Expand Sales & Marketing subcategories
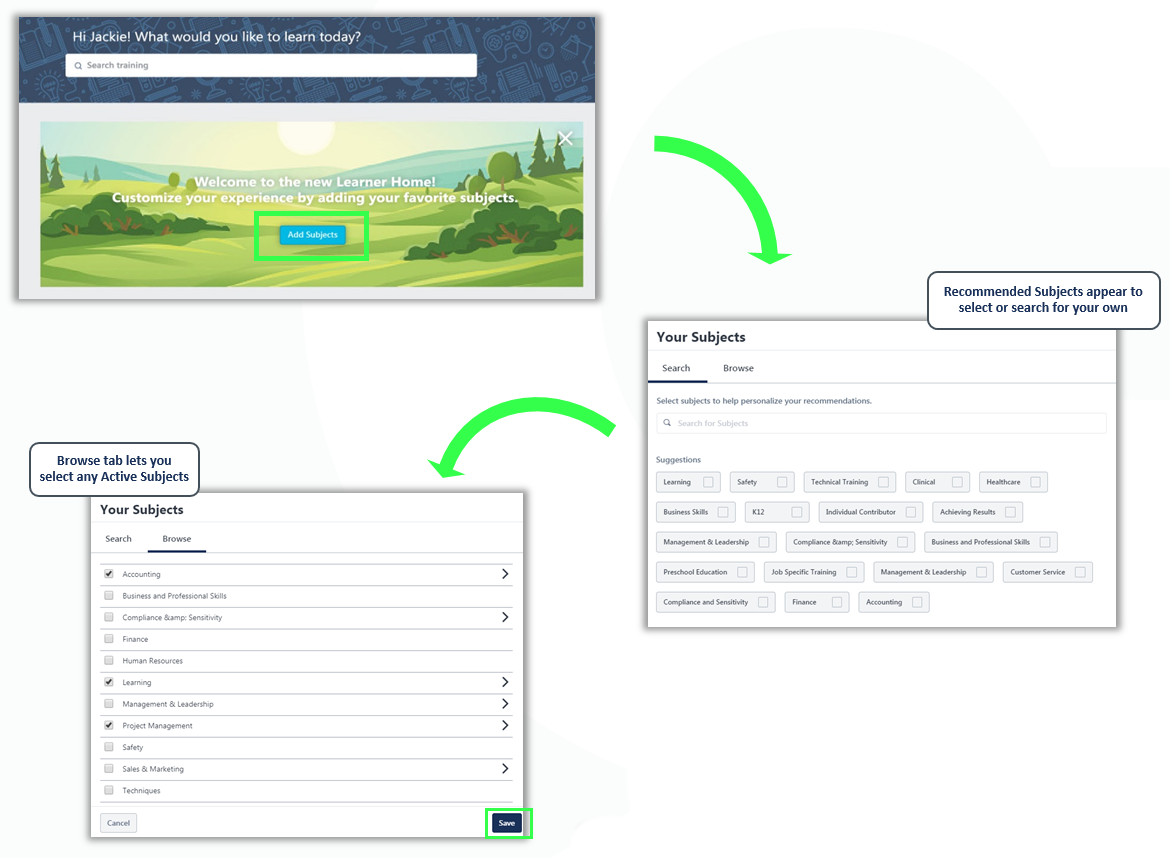Image resolution: width=1170 pixels, height=858 pixels. 505,769
